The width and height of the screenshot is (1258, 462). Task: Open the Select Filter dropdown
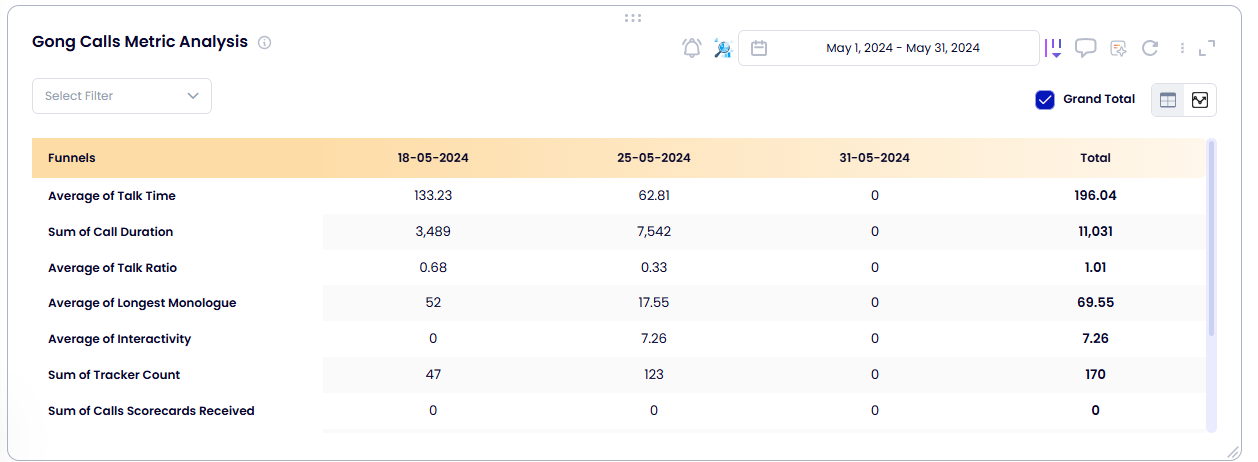[122, 96]
